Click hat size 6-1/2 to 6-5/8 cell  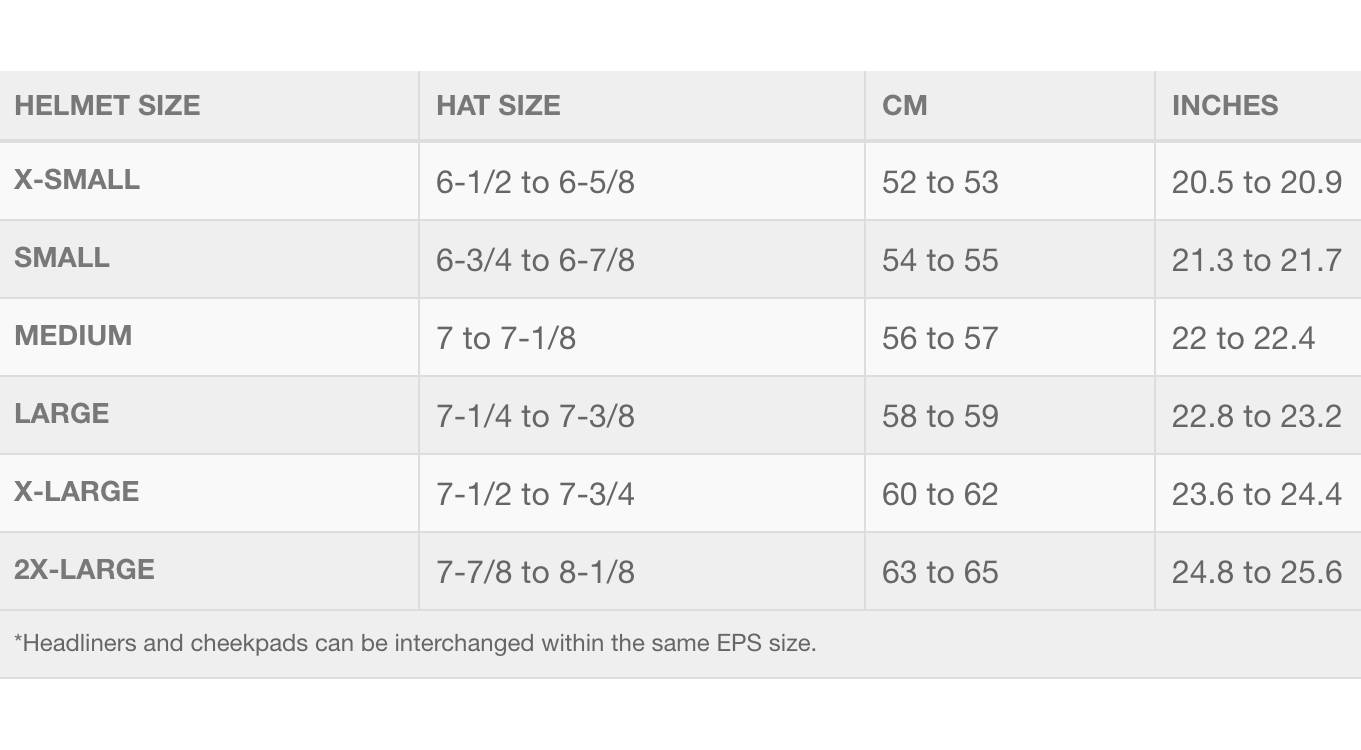pyautogui.click(x=535, y=182)
